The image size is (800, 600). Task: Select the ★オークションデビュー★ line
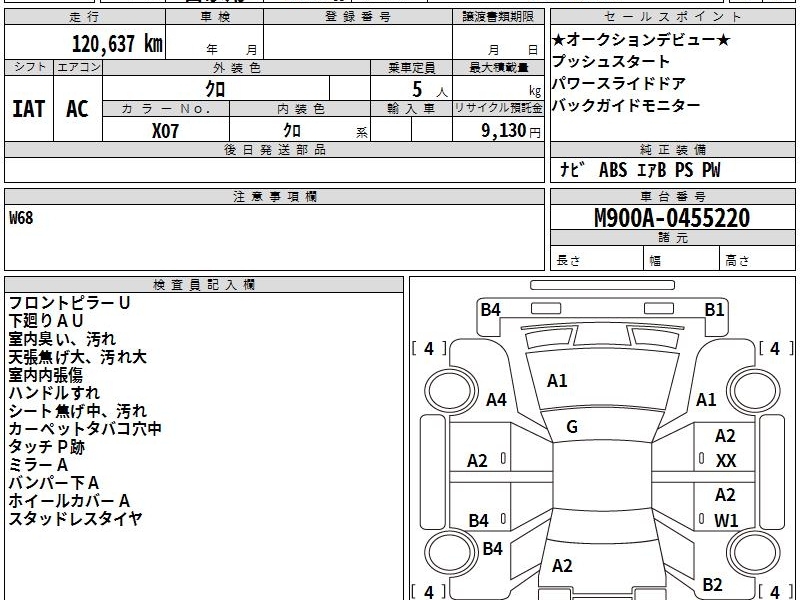tap(641, 39)
